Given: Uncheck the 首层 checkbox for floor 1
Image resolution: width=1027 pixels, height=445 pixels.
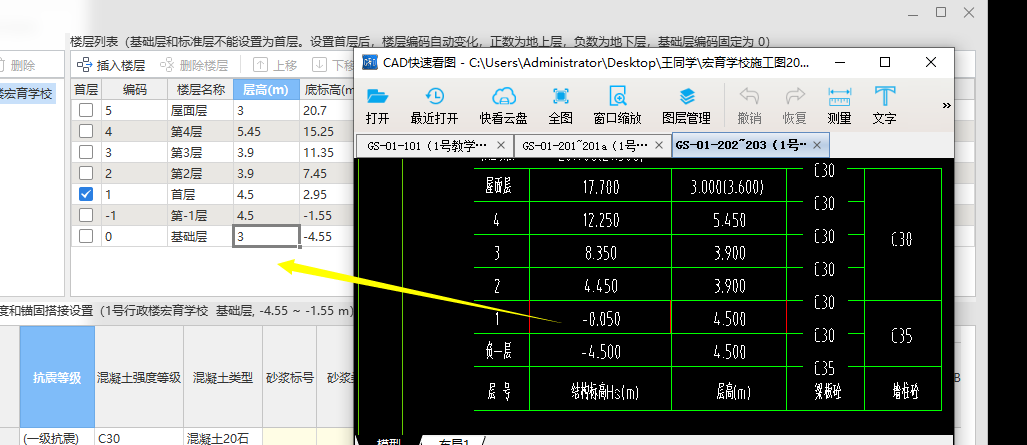Looking at the screenshot, I should click(x=86, y=194).
